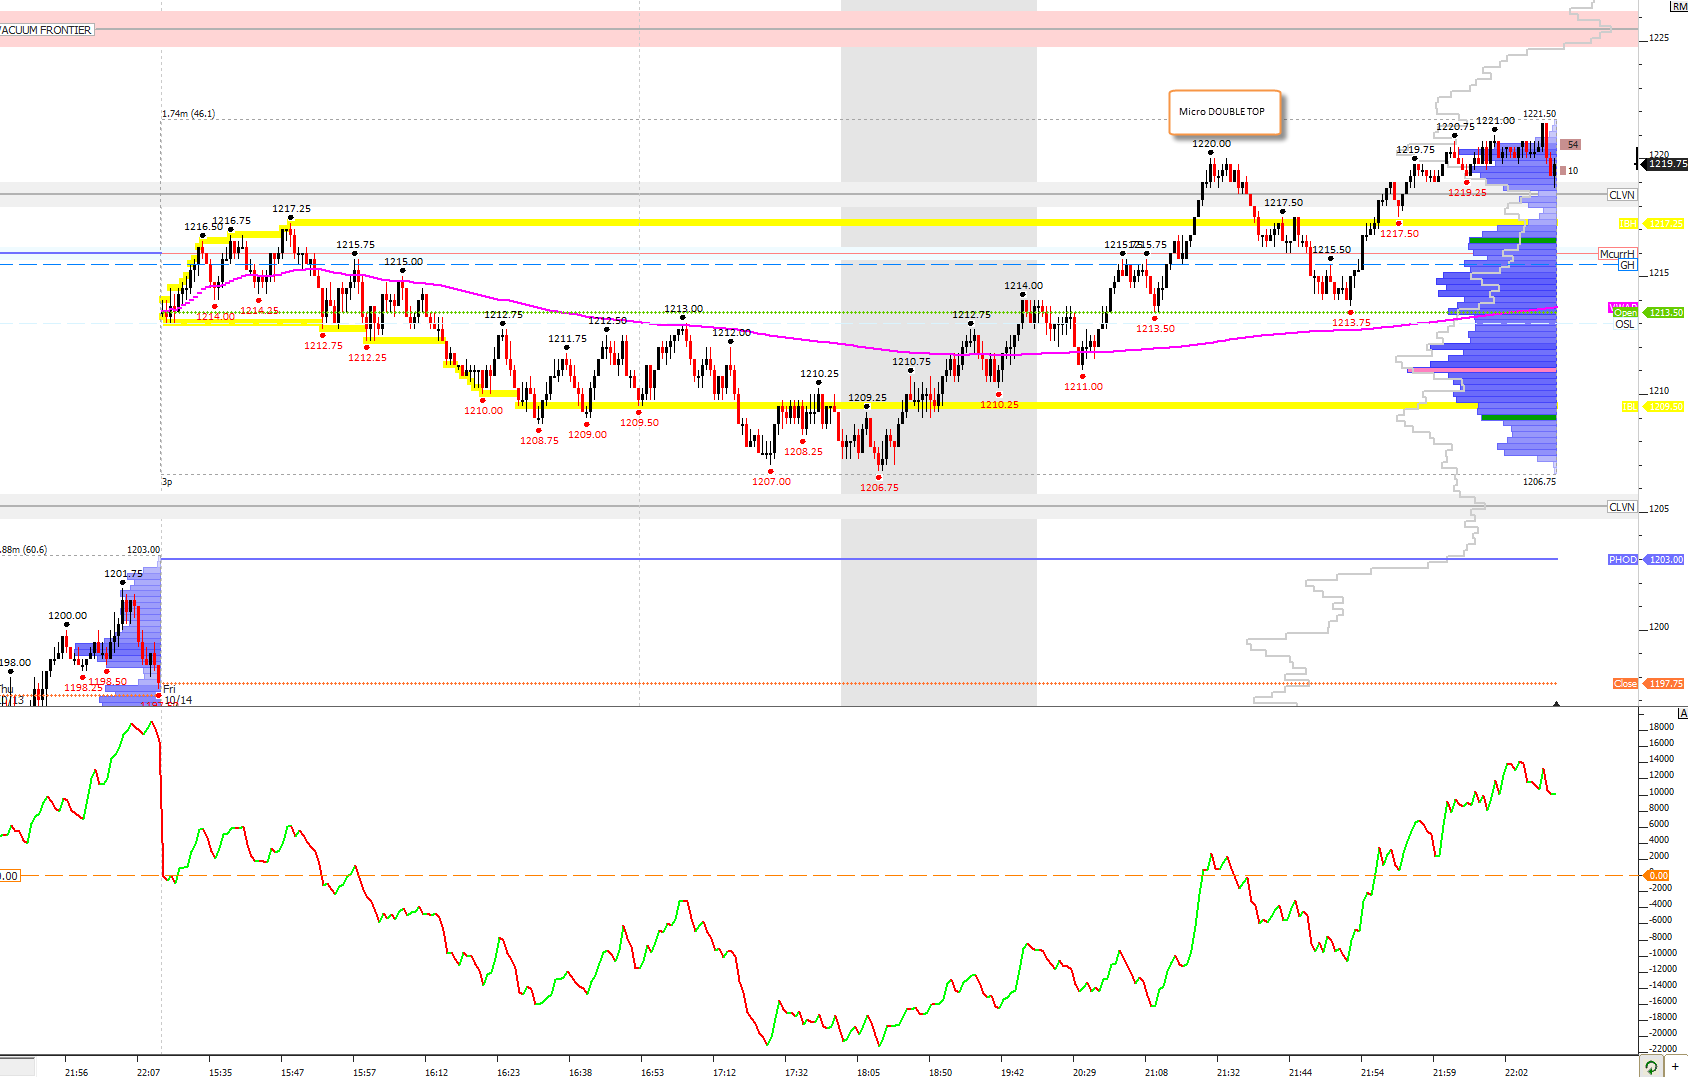Click the 1200.00 swing high label
This screenshot has height=1077, width=1688.
[x=67, y=616]
